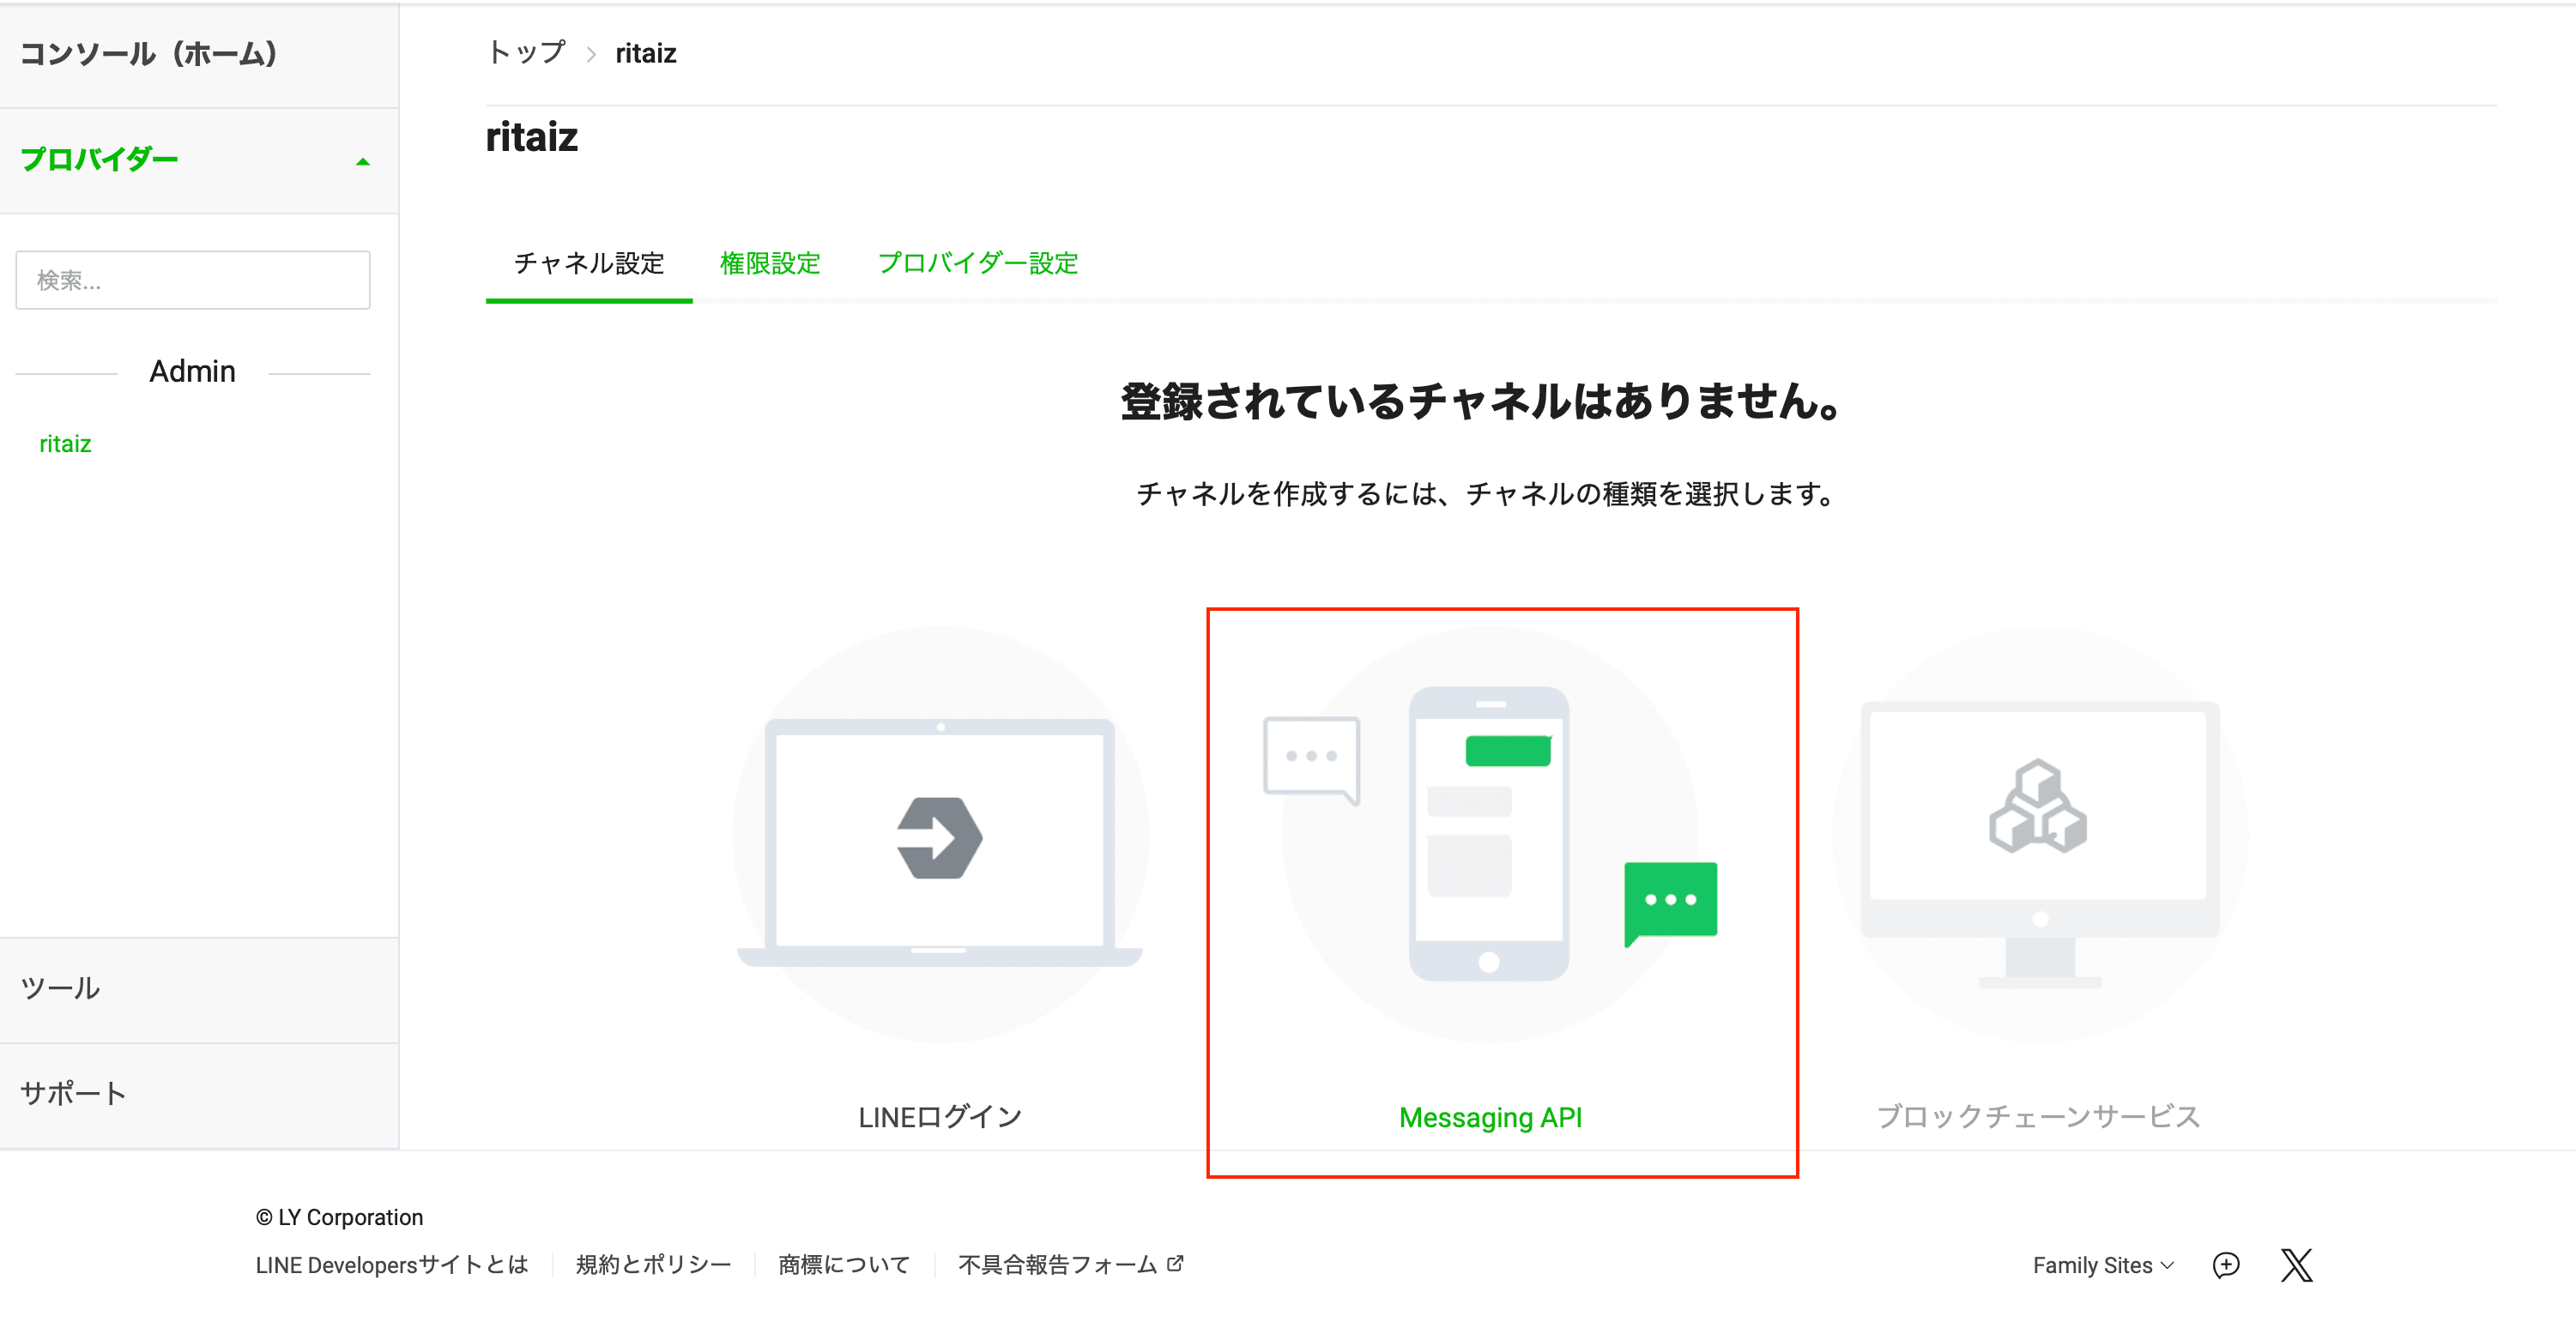Click the LINE Login laptop illustration
2576x1328 pixels.
(939, 835)
